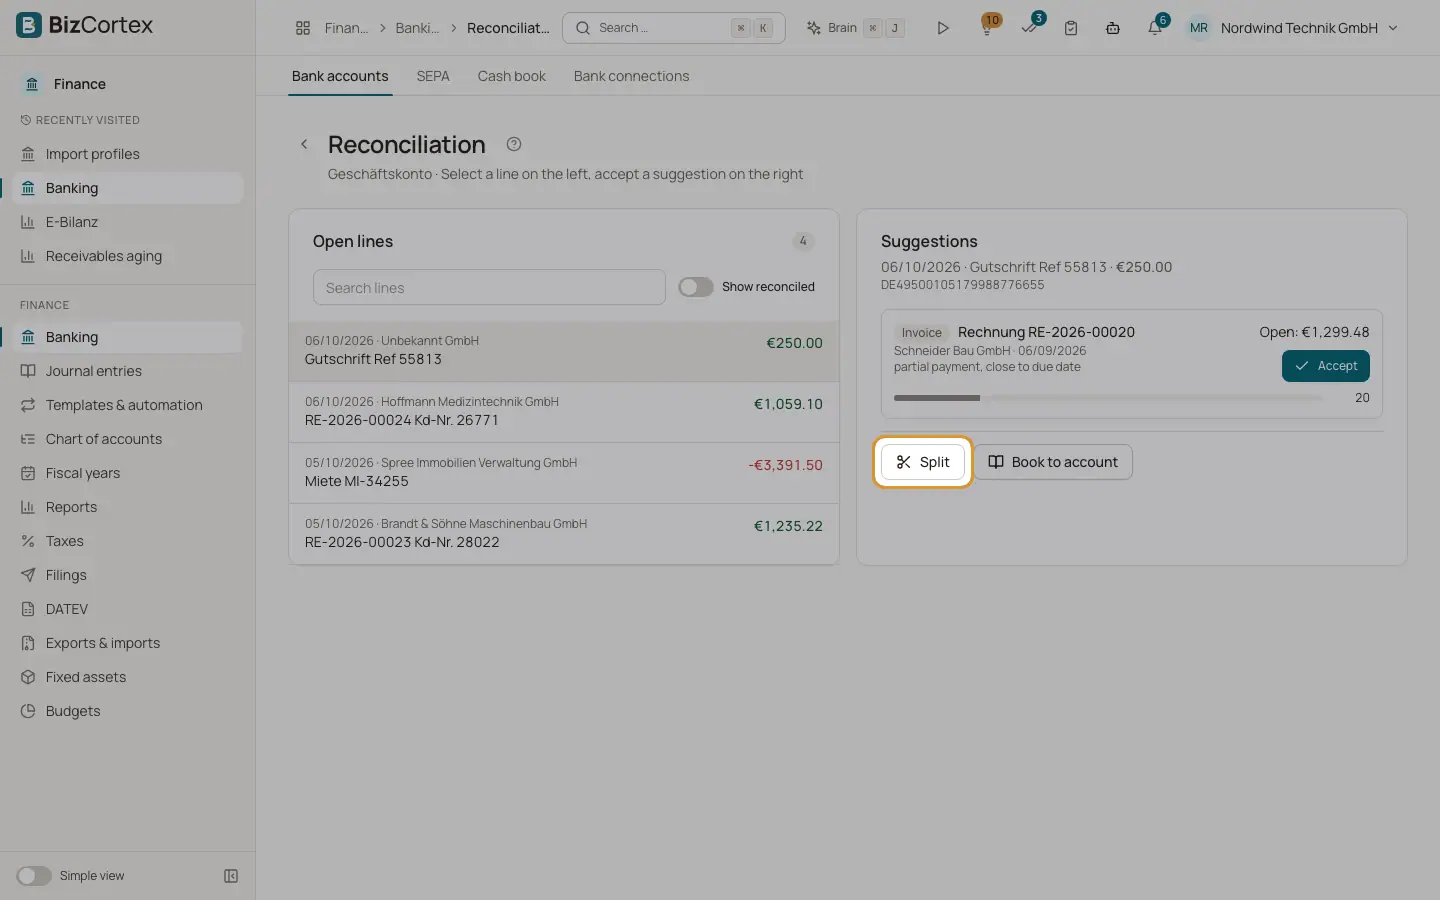The width and height of the screenshot is (1440, 900).
Task: Accept the Rechnung RE-2026-00020 suggestion
Action: pyautogui.click(x=1326, y=366)
